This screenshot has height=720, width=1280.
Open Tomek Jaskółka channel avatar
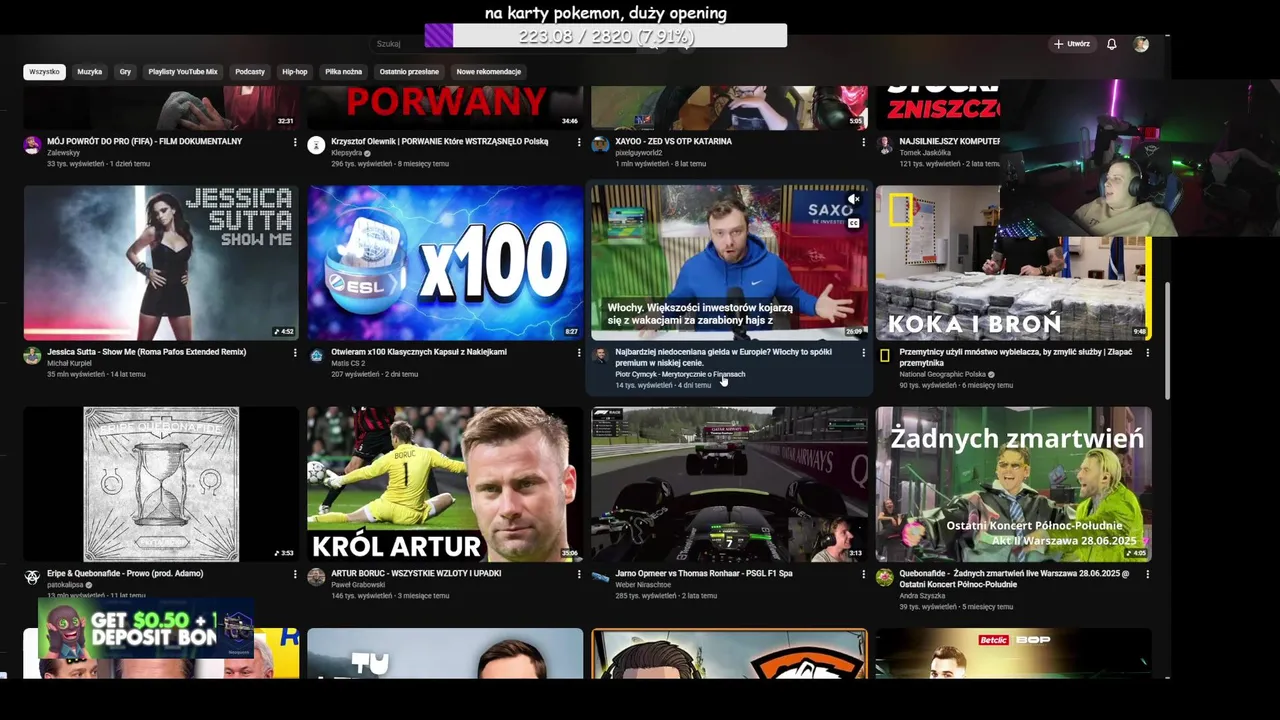(x=884, y=145)
